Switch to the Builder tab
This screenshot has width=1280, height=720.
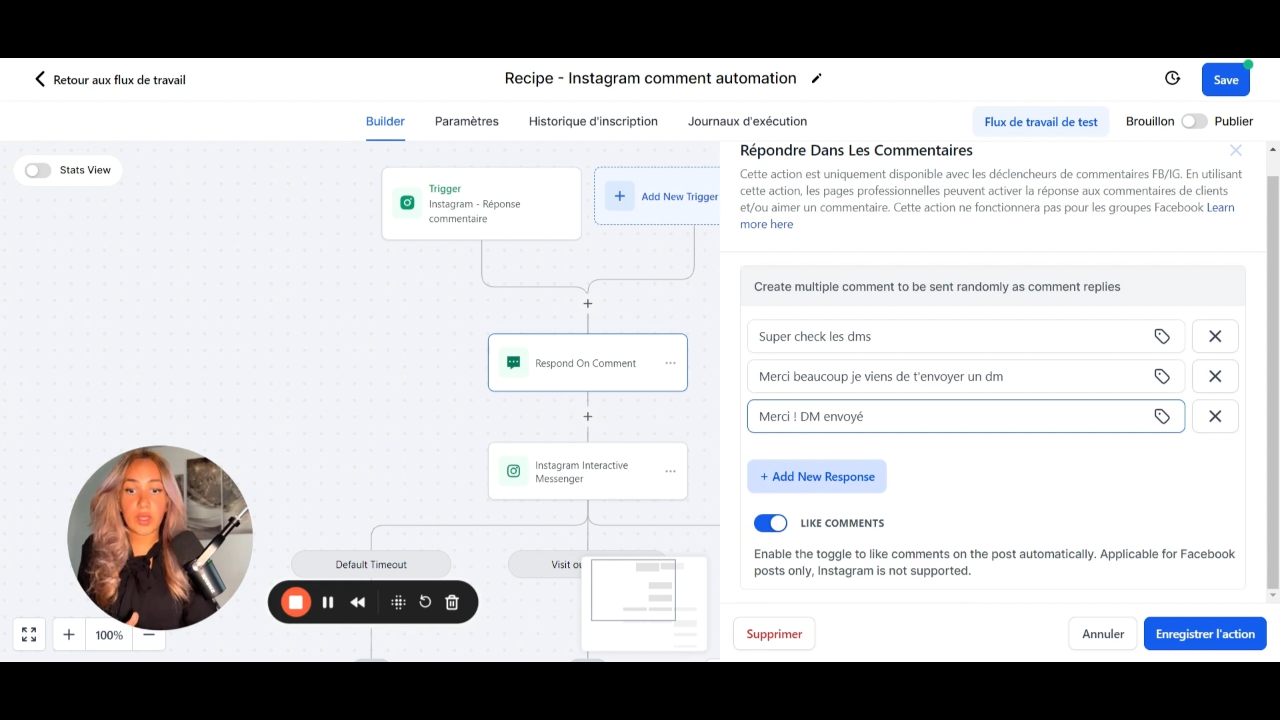pos(385,121)
